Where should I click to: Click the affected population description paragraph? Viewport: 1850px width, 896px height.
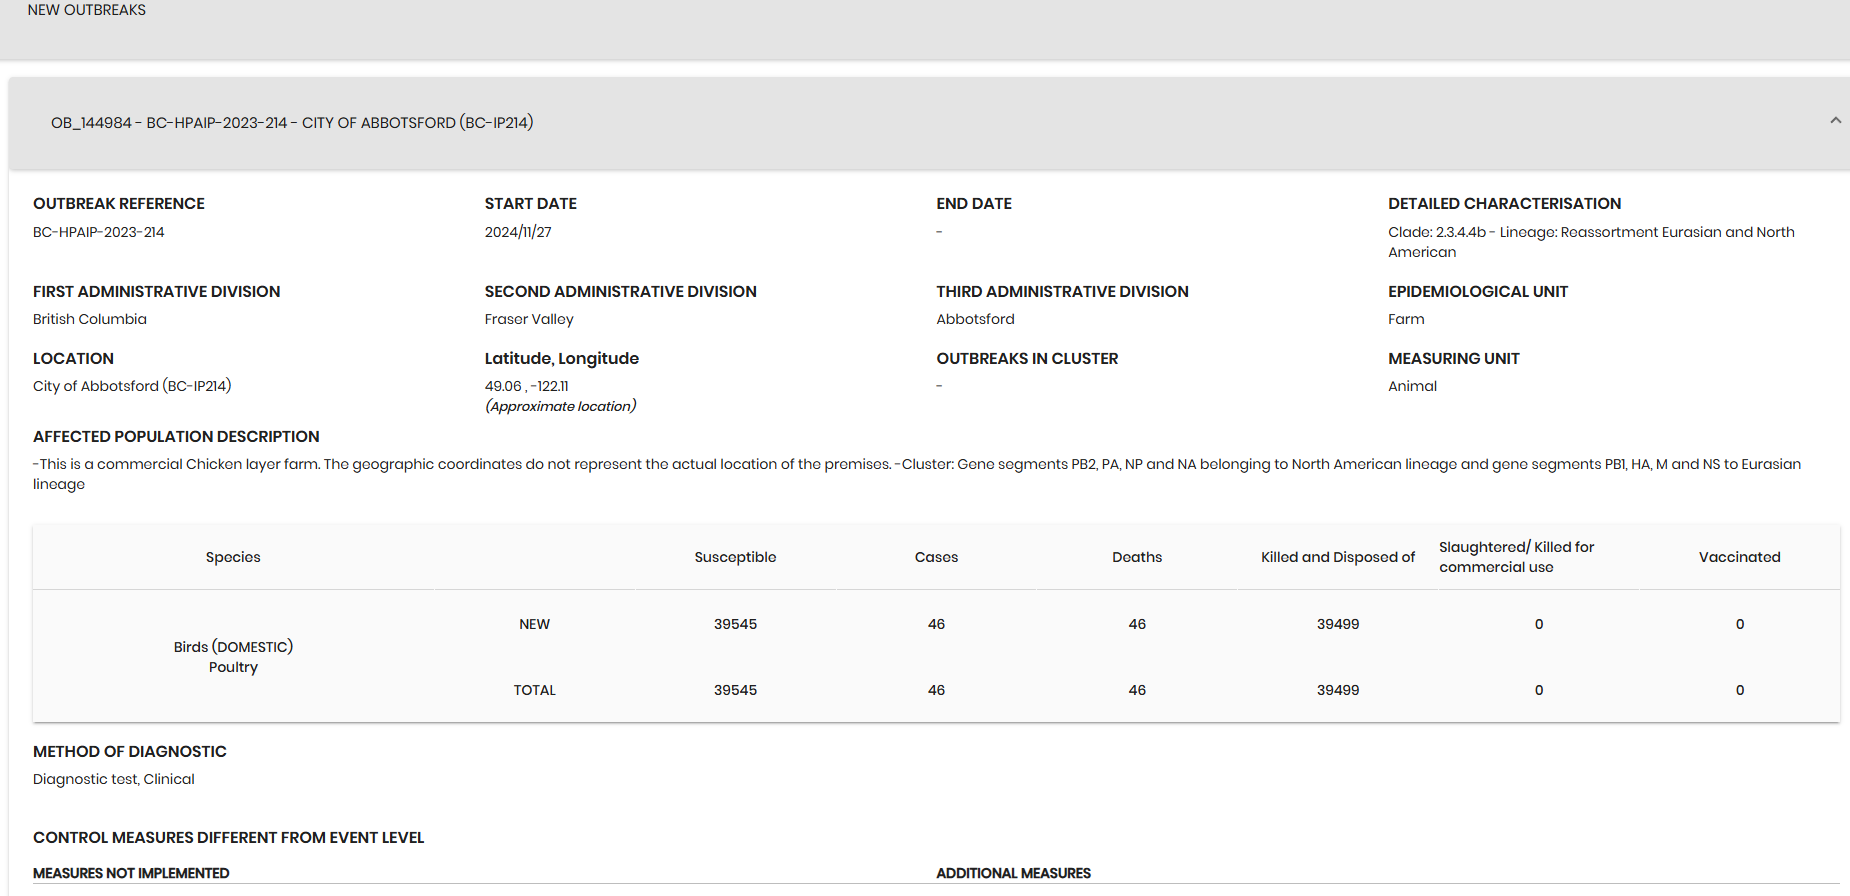[x=917, y=474]
